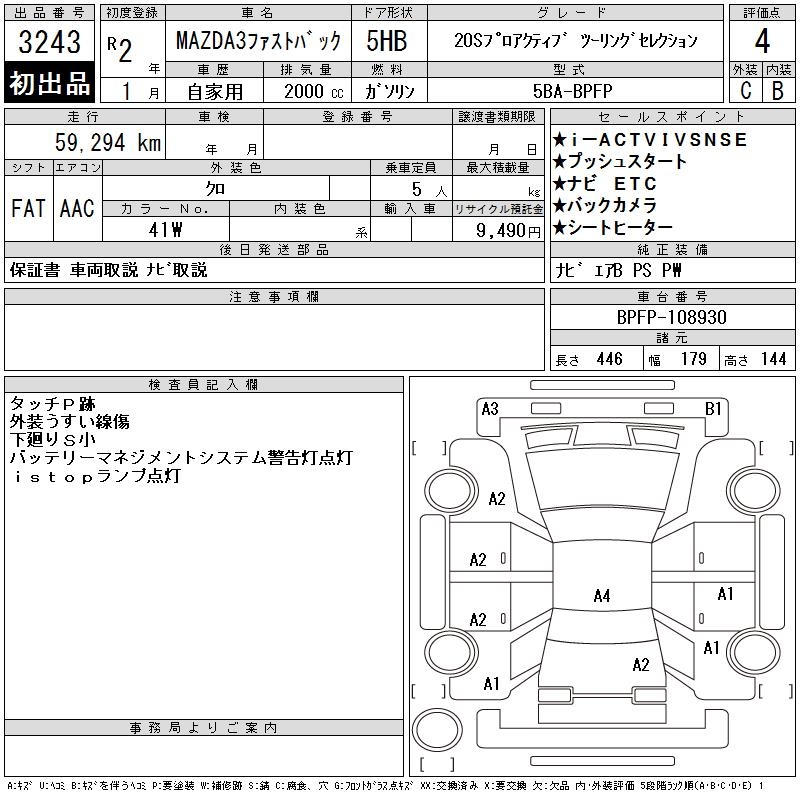800x800 pixels.
Task: Click the damage code legend at bottom
Action: pyautogui.click(x=386, y=786)
